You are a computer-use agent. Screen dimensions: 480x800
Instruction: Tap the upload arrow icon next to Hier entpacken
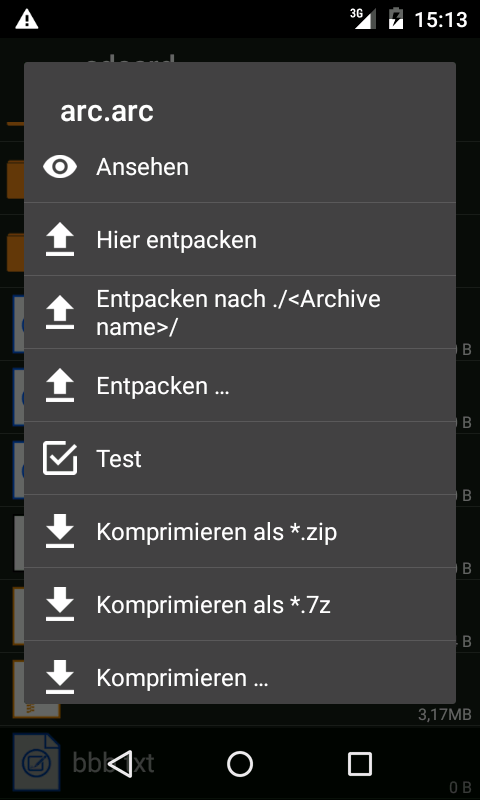point(60,240)
